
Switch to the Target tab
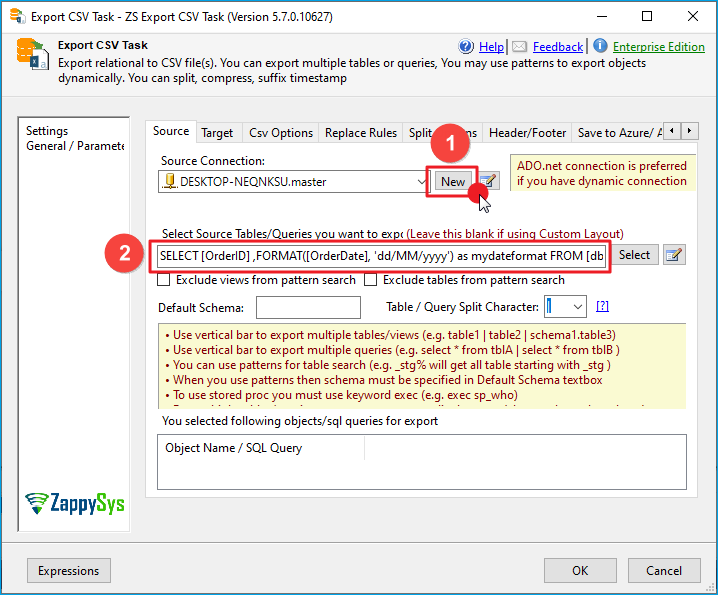click(217, 133)
